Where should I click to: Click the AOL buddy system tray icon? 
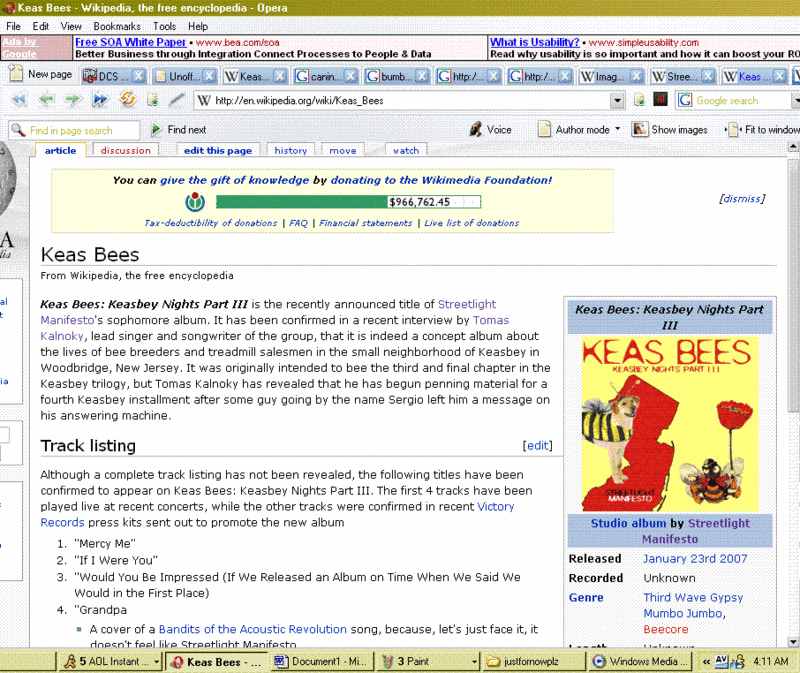(x=737, y=662)
